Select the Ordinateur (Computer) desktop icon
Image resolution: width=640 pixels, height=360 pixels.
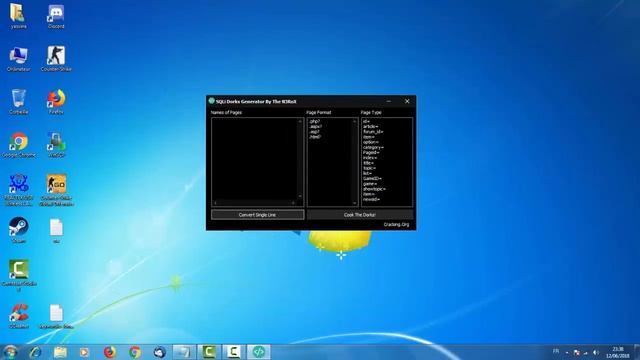18,59
